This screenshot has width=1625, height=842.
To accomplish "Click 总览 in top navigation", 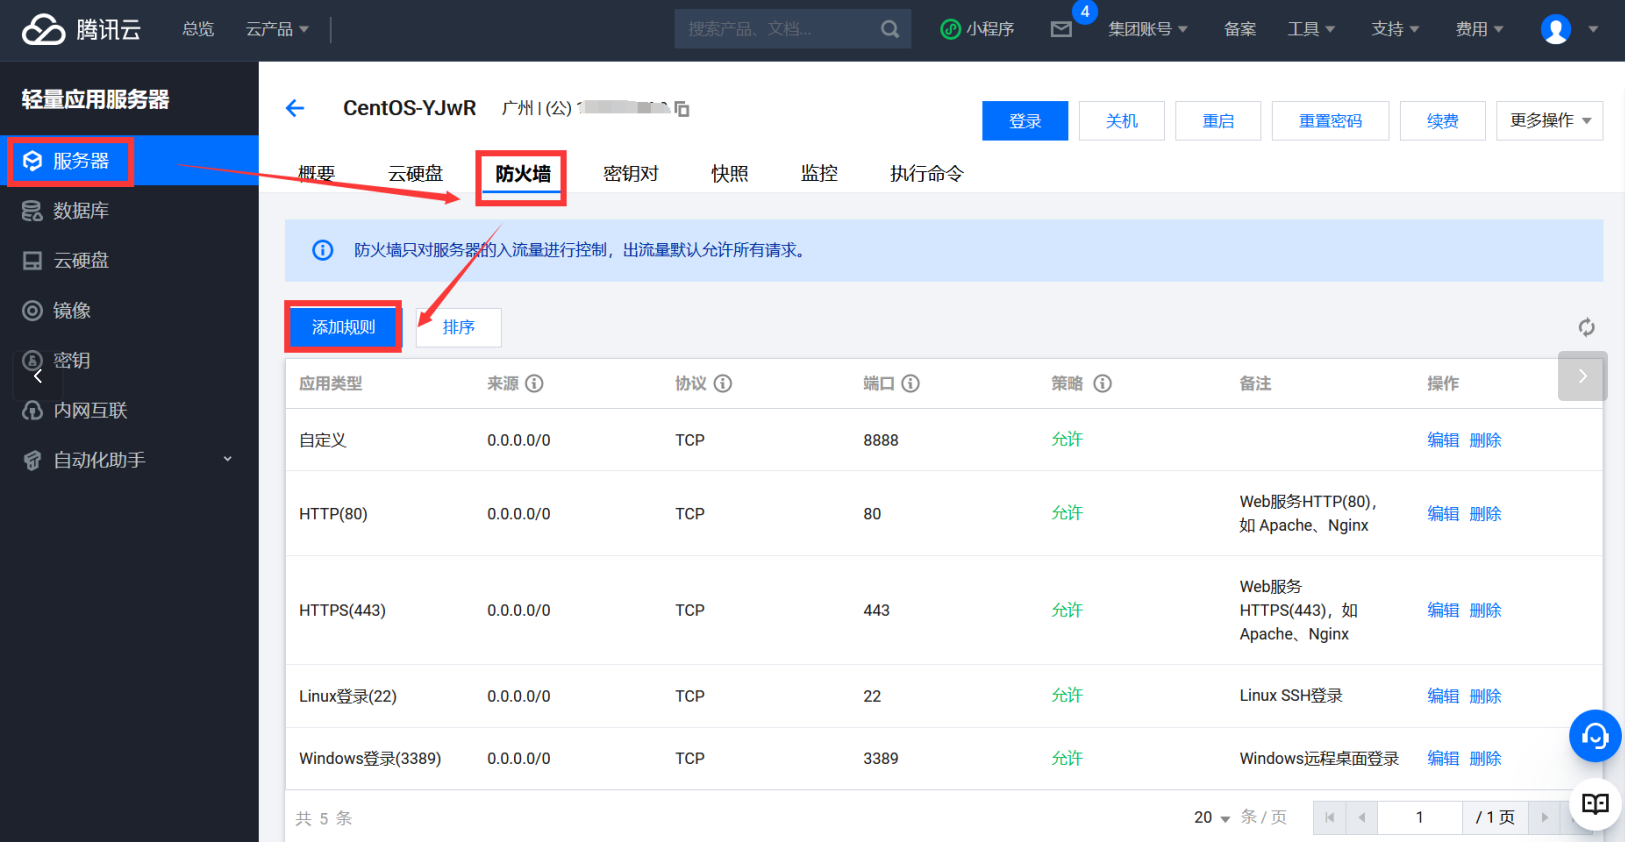I will coord(198,29).
